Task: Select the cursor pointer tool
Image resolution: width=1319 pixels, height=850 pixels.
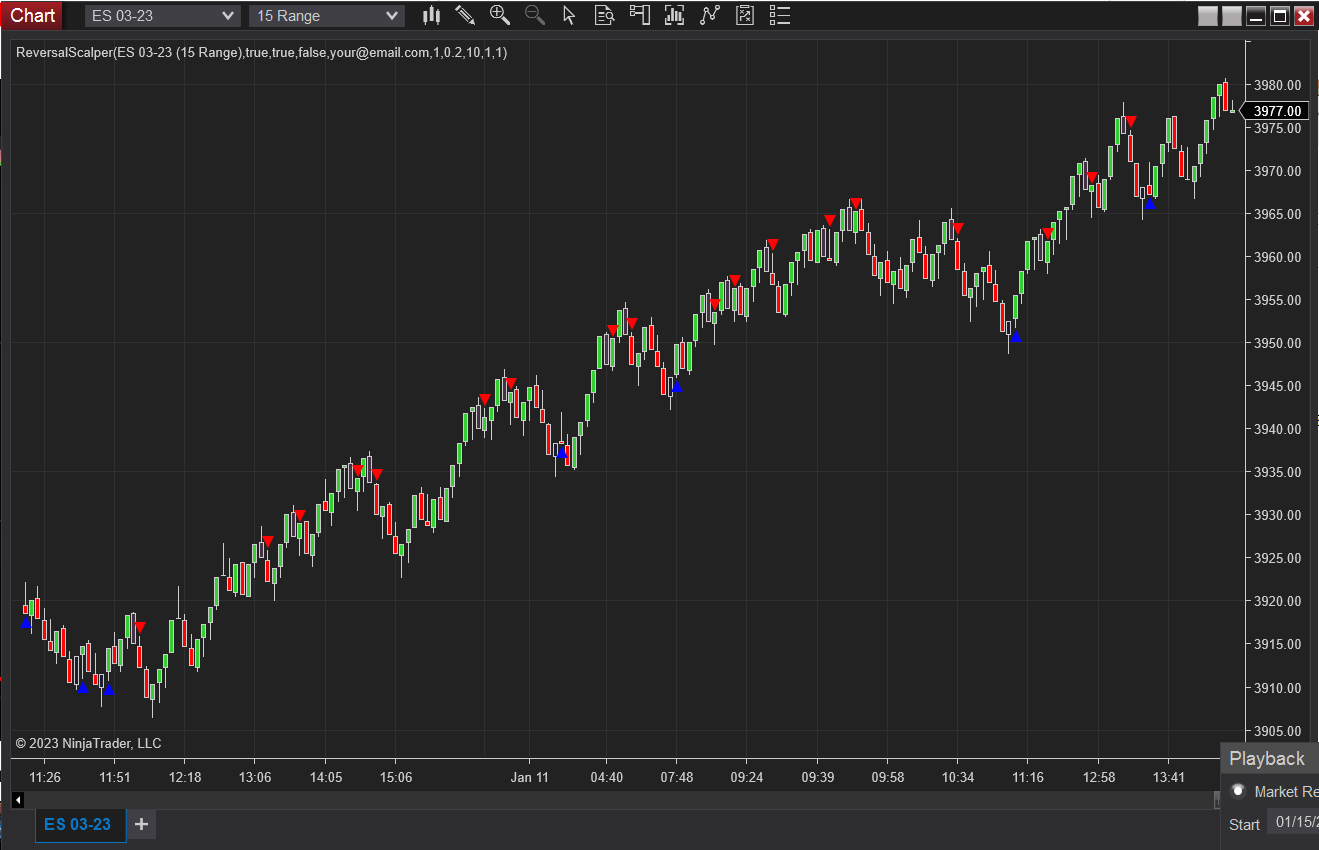Action: click(569, 15)
